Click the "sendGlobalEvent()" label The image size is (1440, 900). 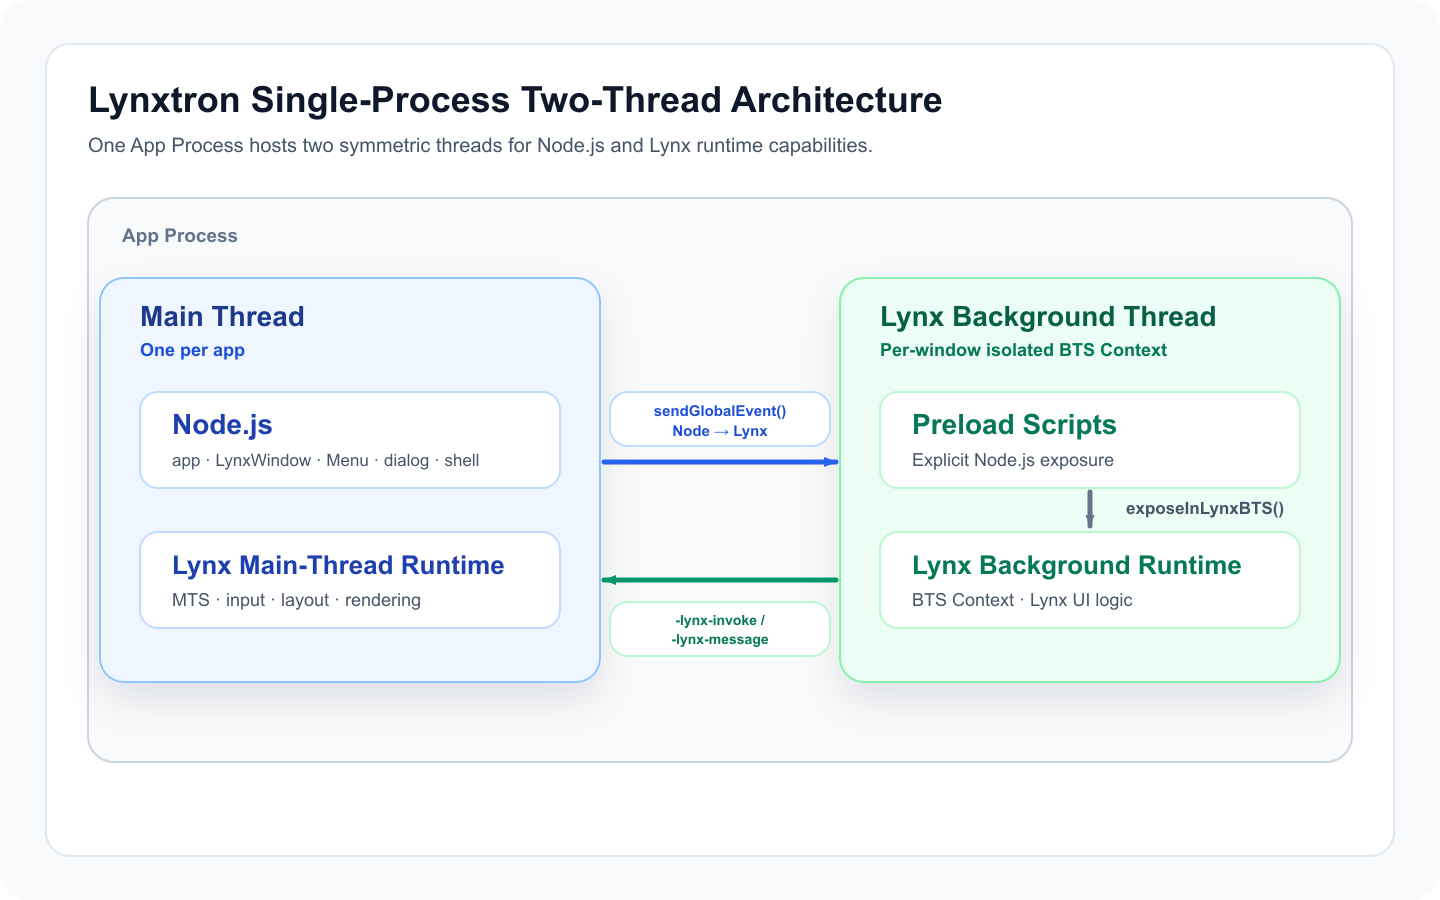tap(720, 411)
